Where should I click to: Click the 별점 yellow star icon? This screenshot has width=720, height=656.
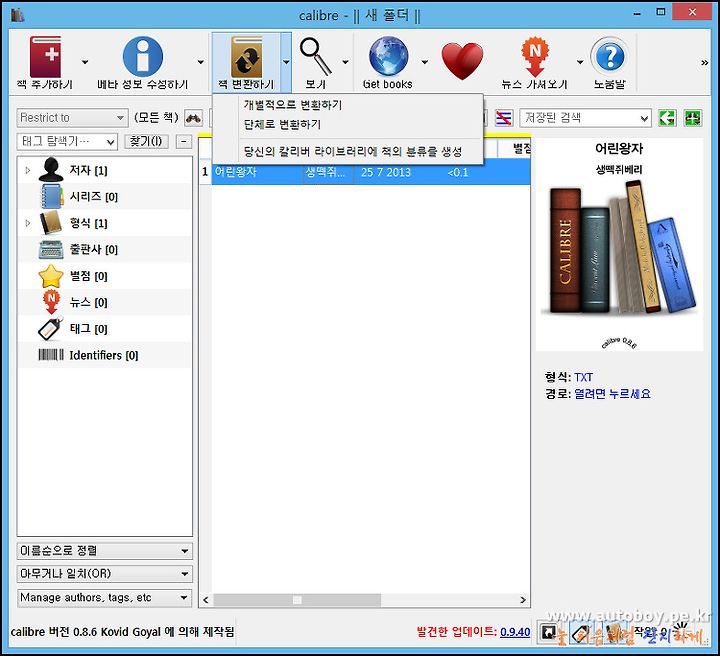coord(51,275)
